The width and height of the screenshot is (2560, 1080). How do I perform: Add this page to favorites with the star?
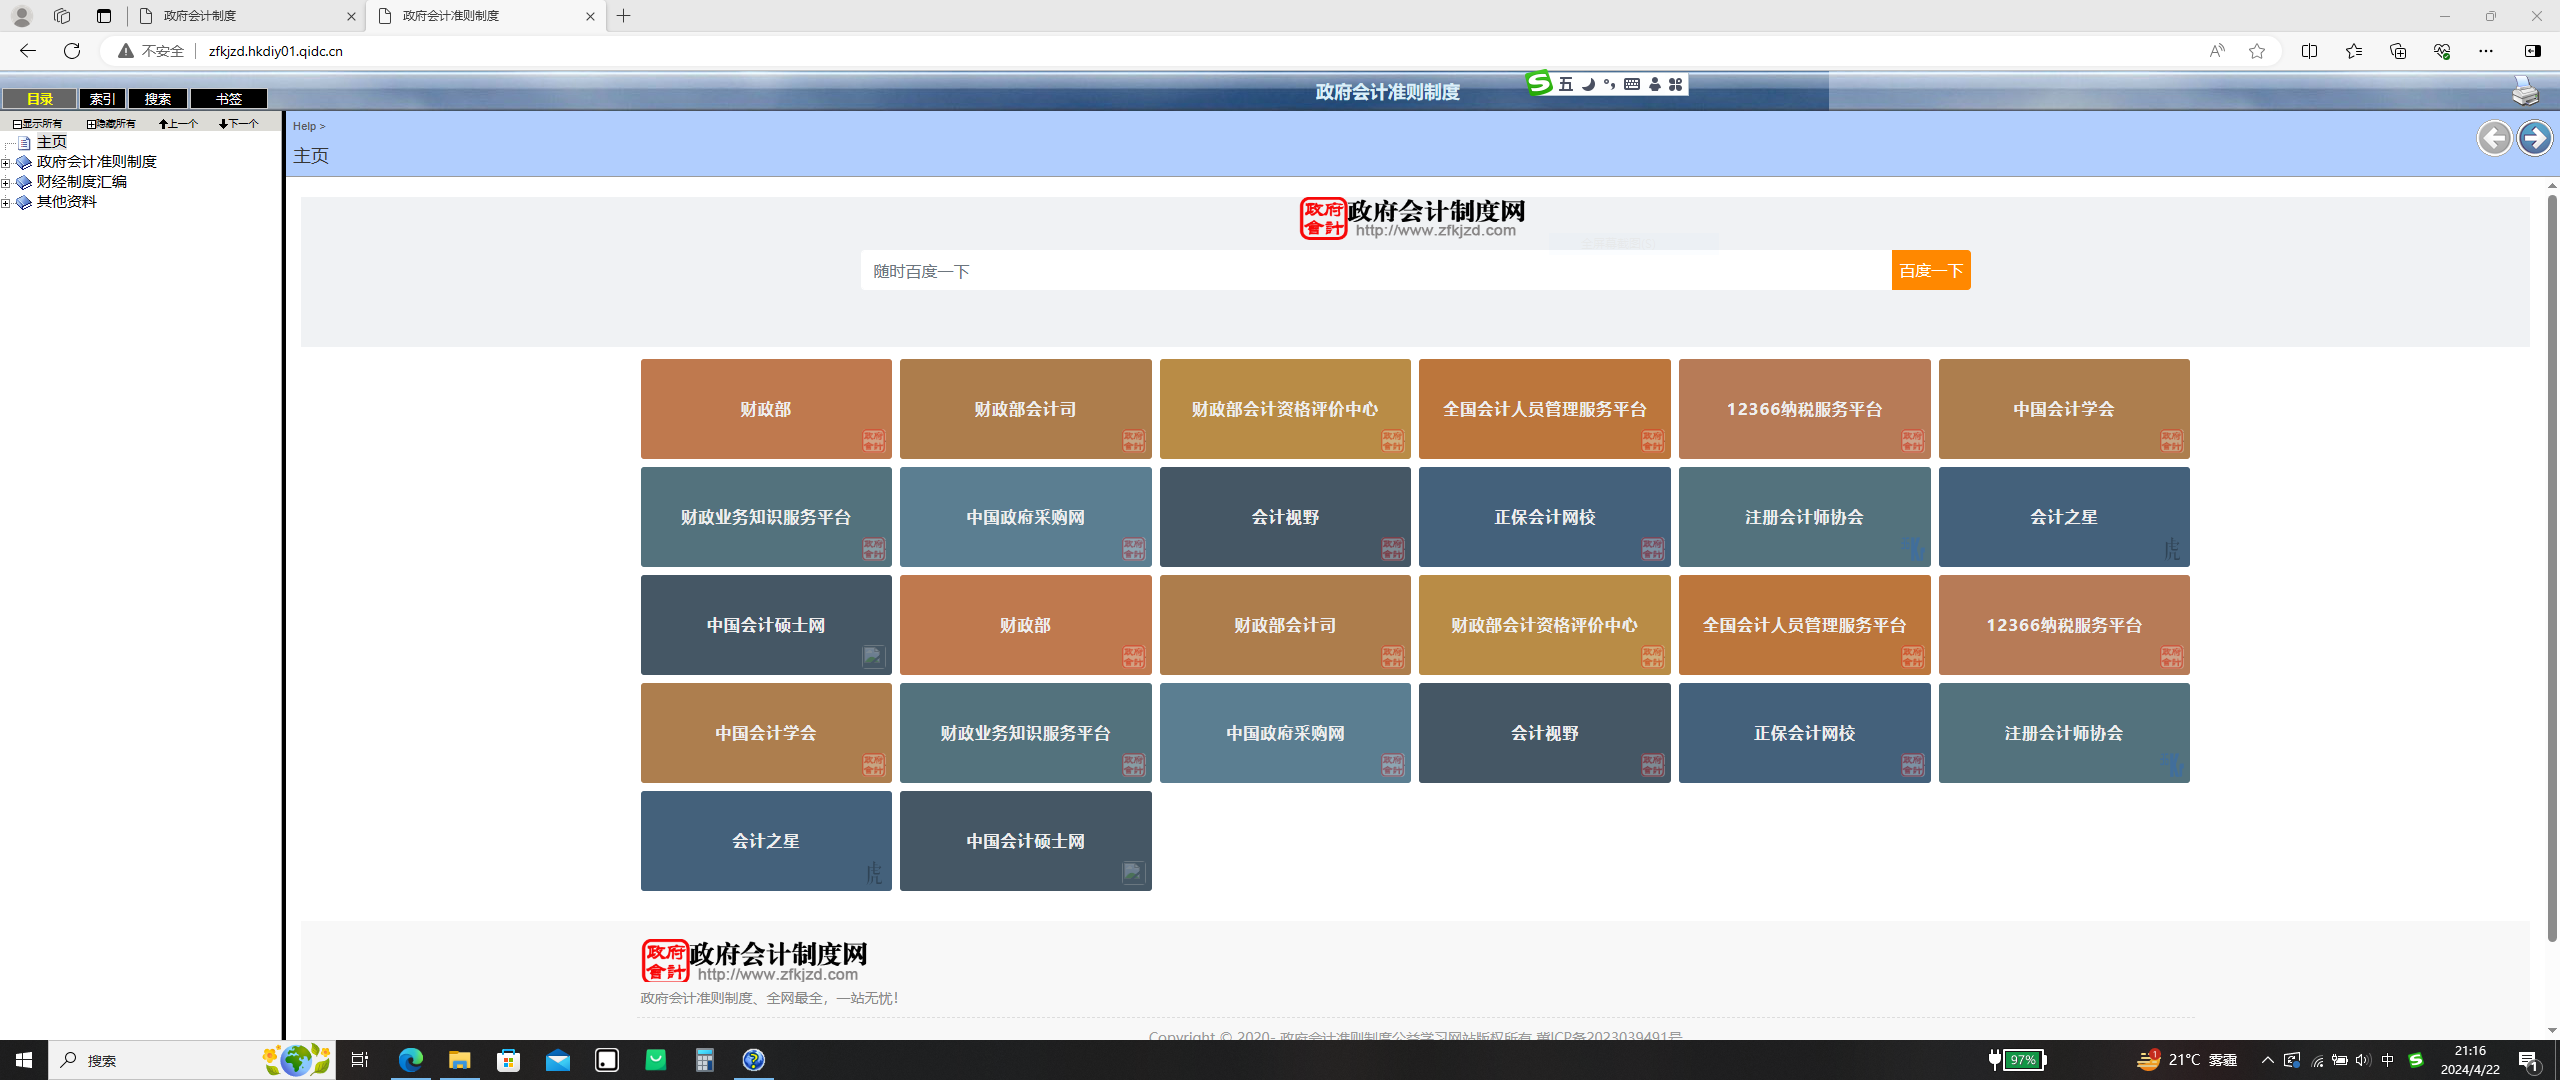pos(2257,51)
